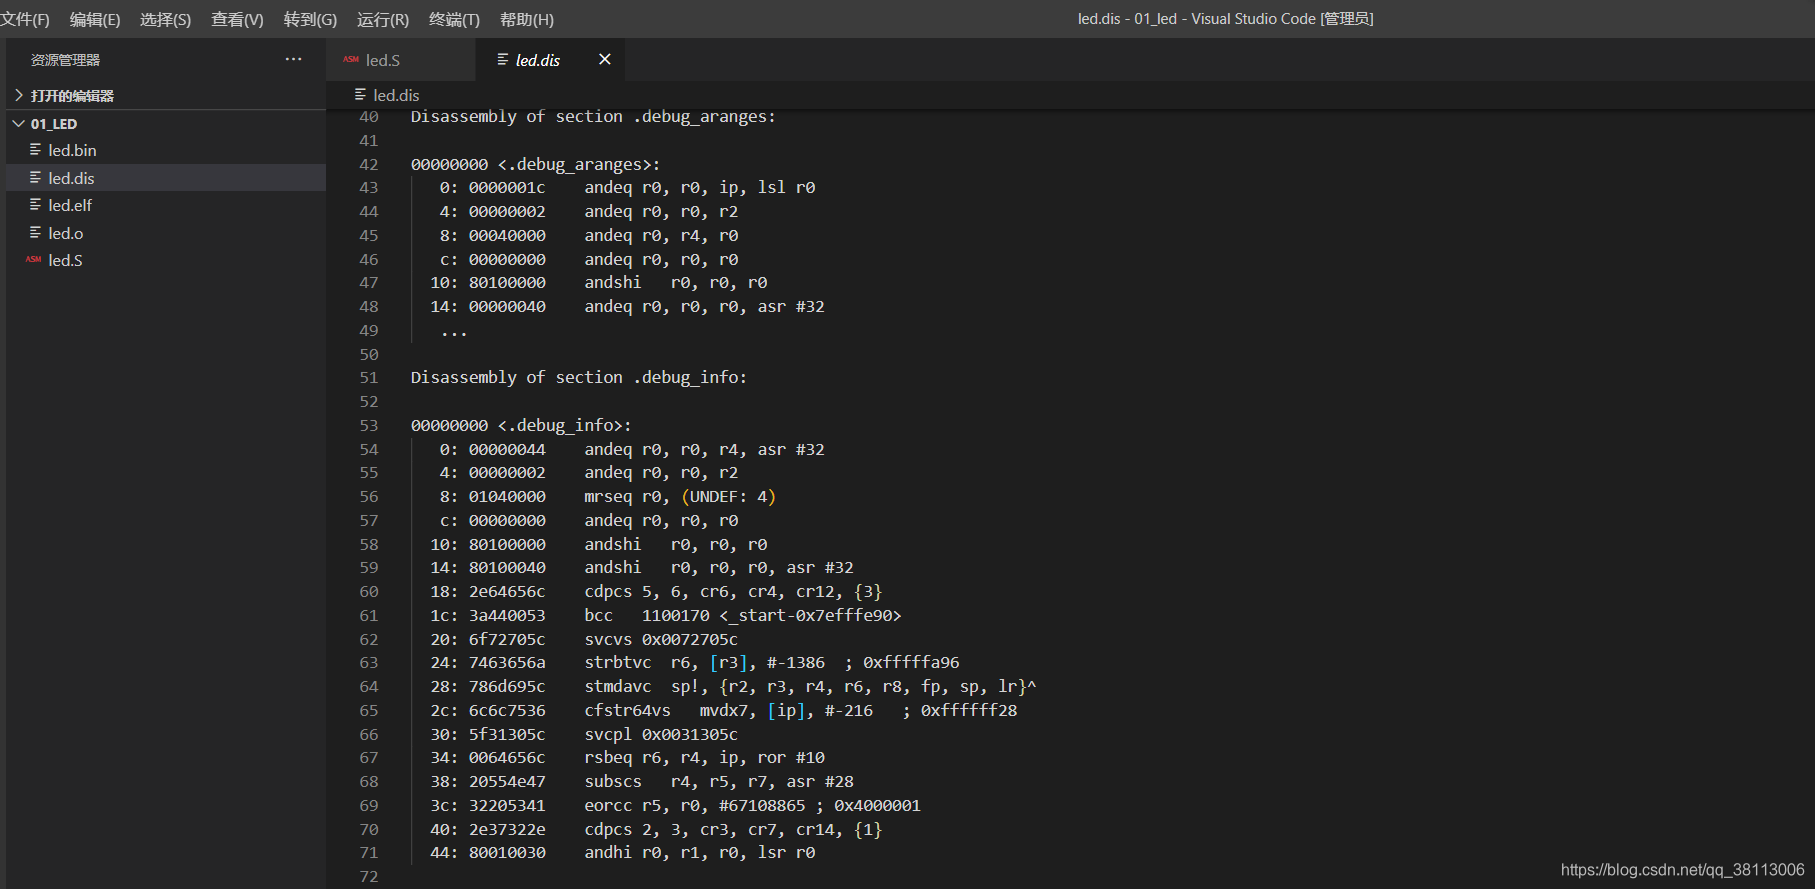Click hex value 00040000
This screenshot has width=1815, height=889.
(507, 236)
